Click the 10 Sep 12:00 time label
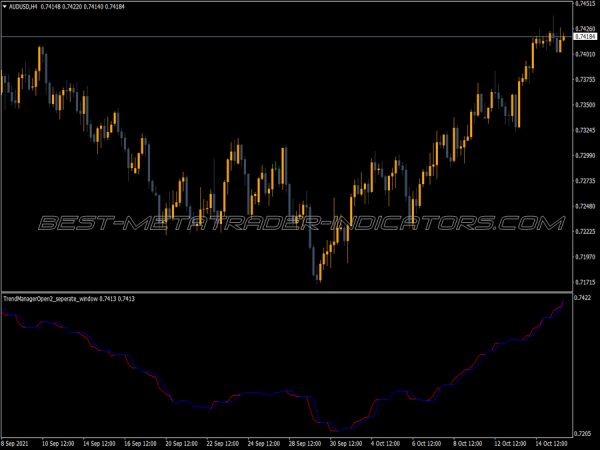The image size is (600, 450). point(58,443)
